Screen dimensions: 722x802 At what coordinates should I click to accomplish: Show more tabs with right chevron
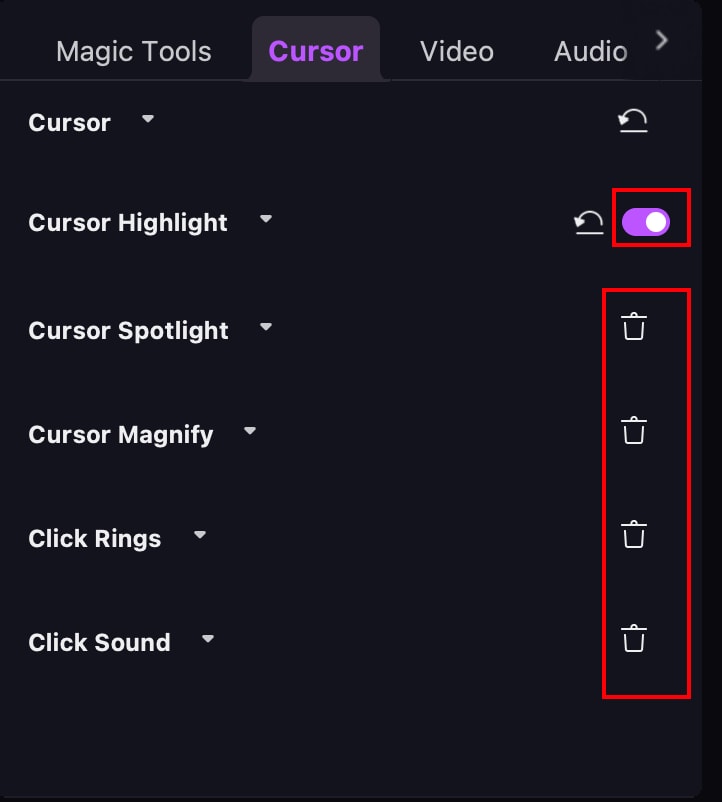pos(661,40)
